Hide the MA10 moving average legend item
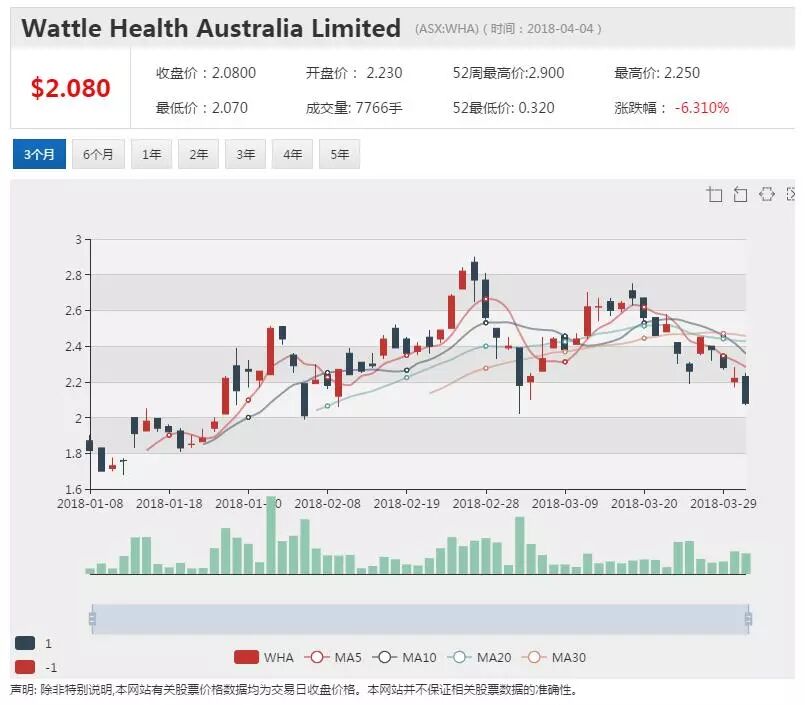 404,657
